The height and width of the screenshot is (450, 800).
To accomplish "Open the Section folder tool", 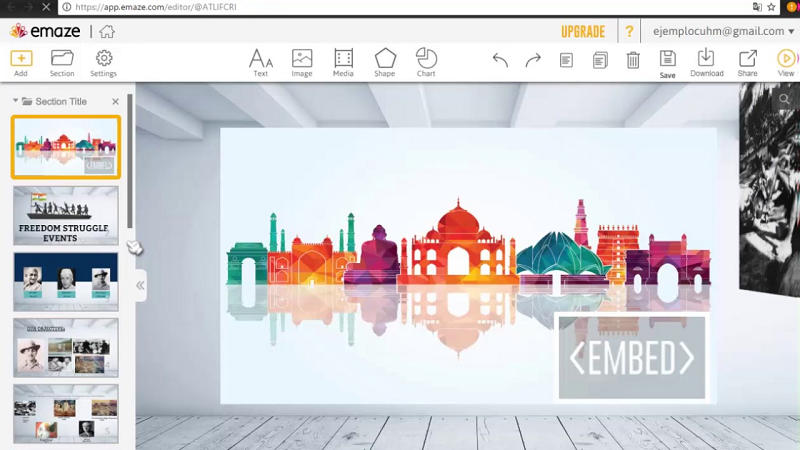I will pyautogui.click(x=62, y=59).
